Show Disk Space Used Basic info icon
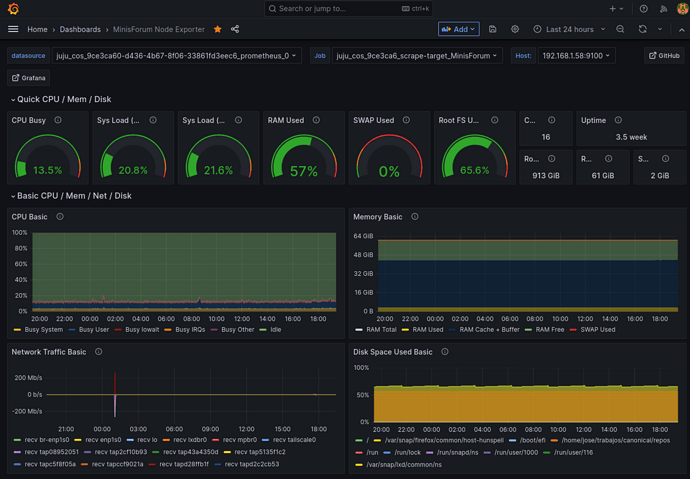The width and height of the screenshot is (690, 479). (445, 351)
